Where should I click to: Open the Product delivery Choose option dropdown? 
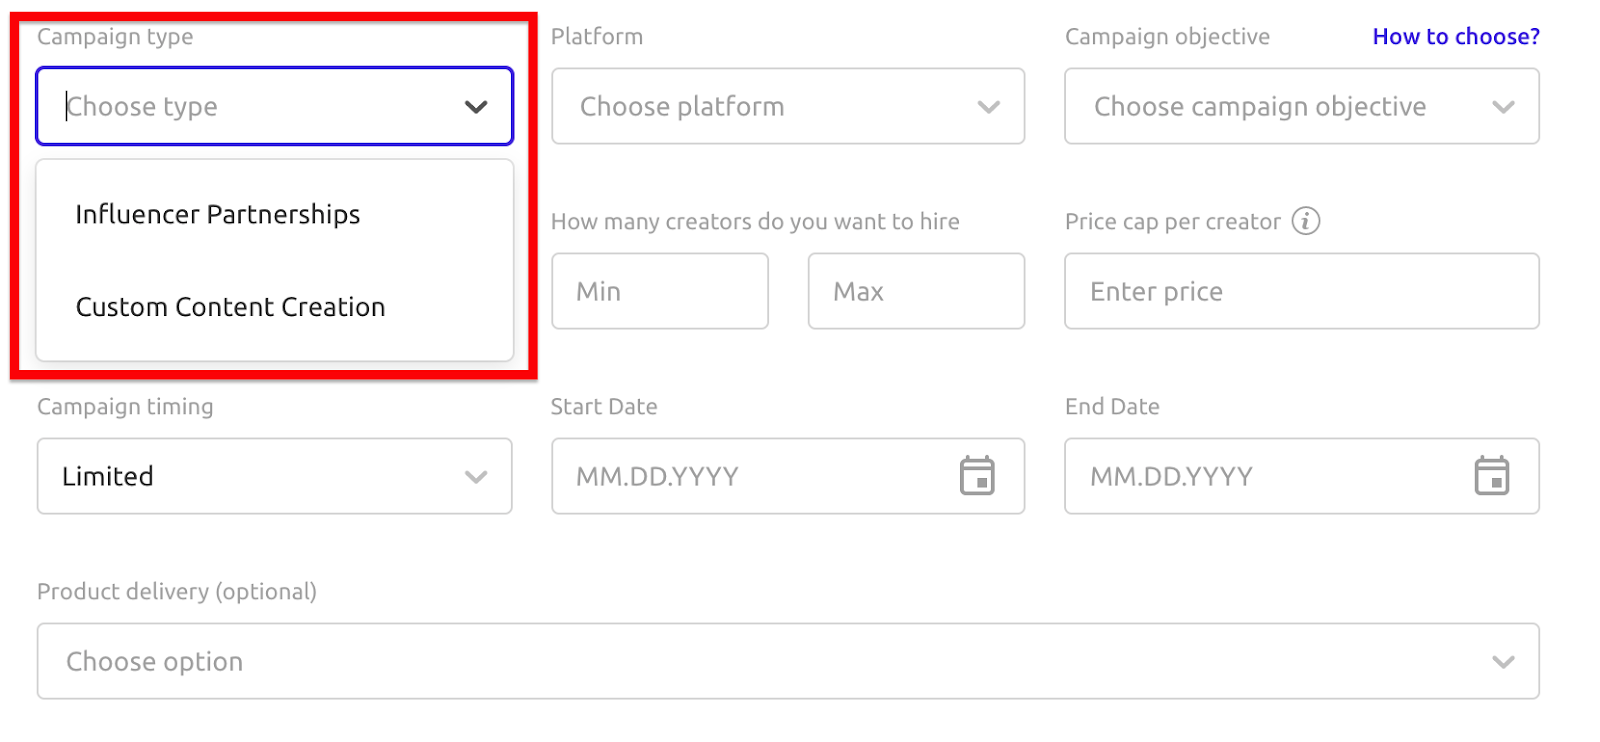pyautogui.click(x=788, y=661)
